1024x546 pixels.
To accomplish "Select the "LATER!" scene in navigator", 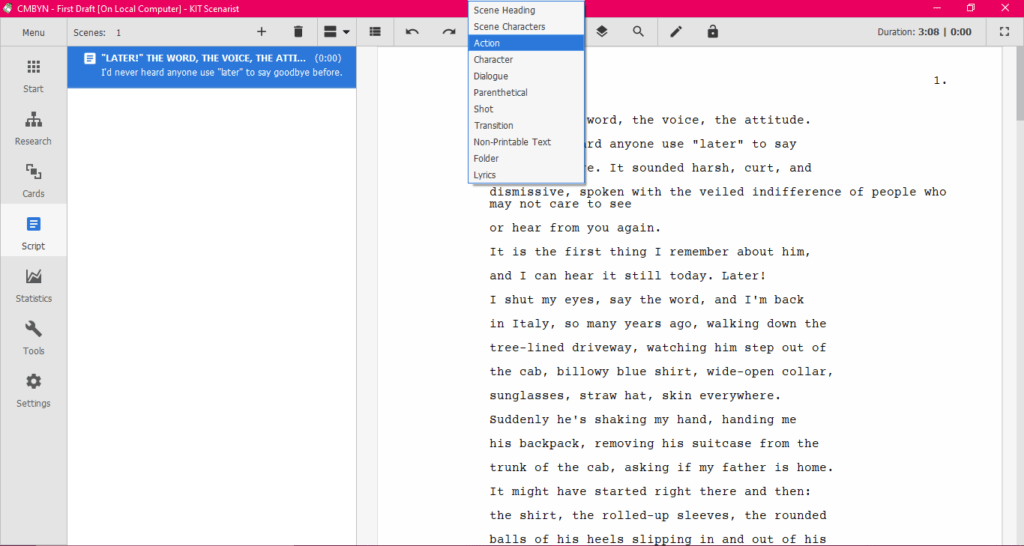I will [x=212, y=67].
